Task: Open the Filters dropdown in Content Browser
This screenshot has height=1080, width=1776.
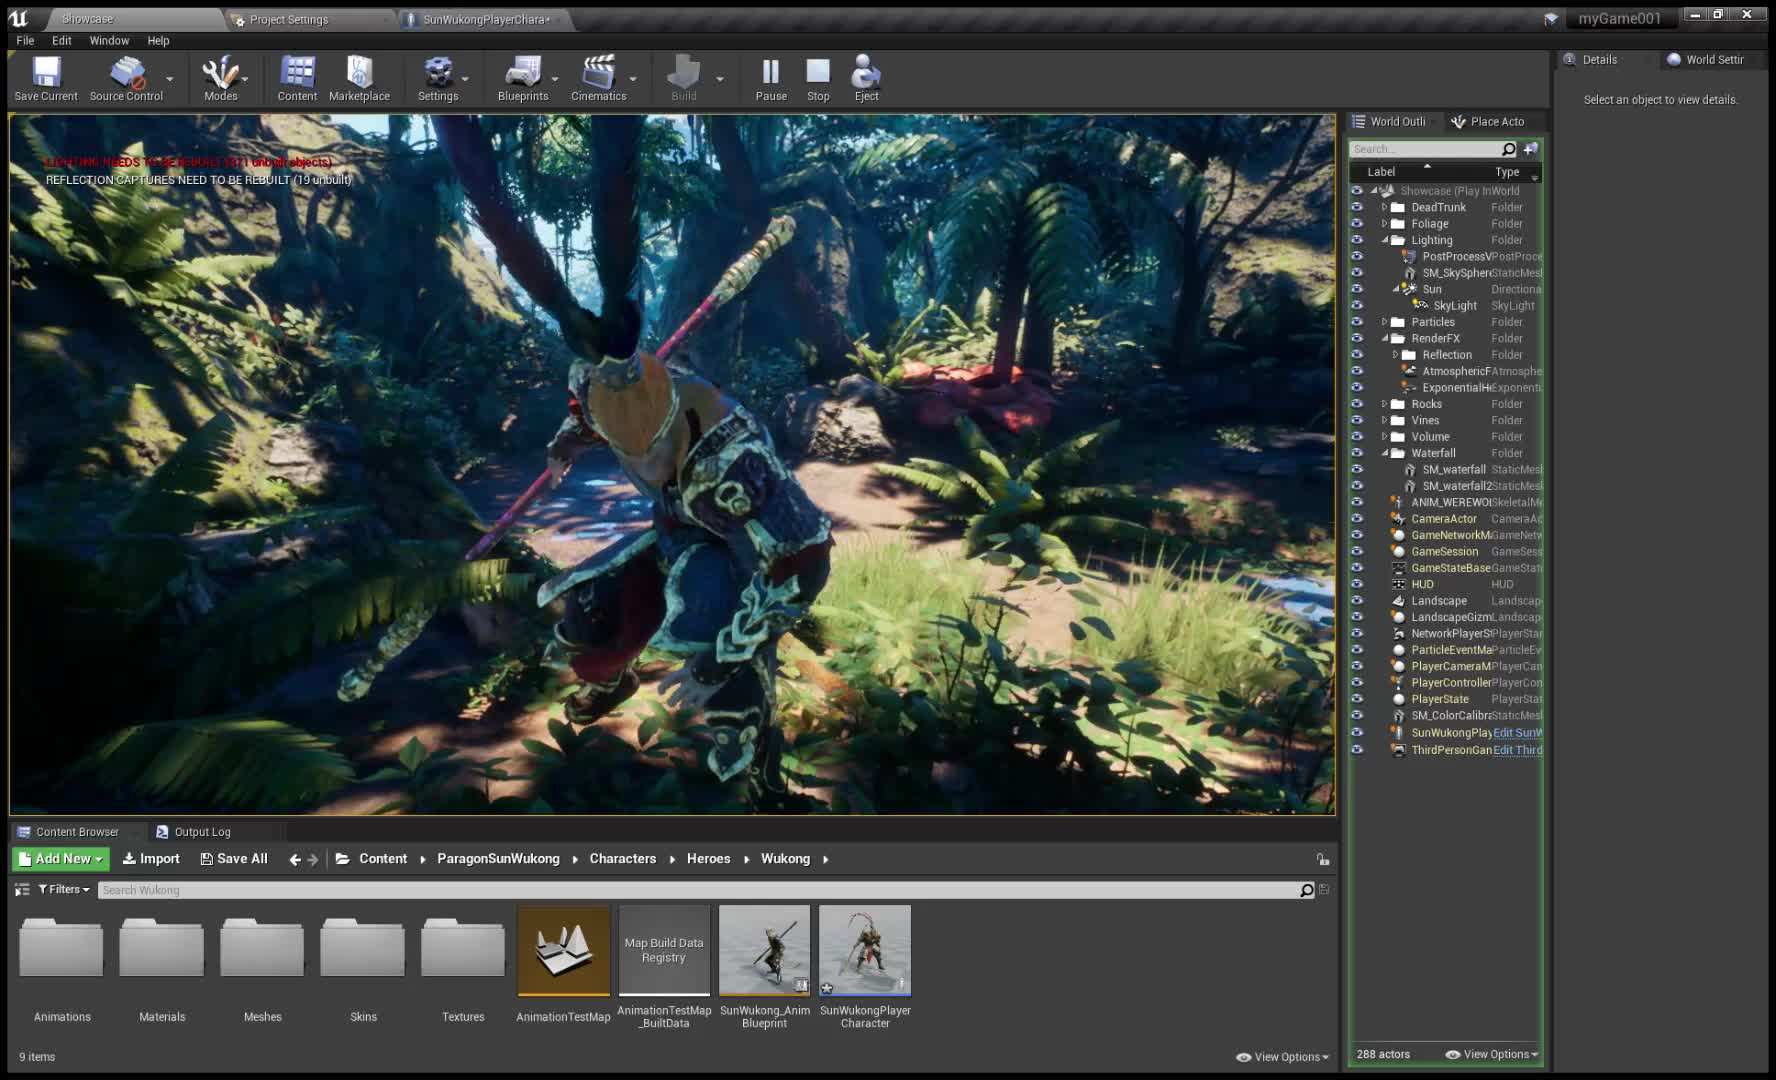Action: click(64, 889)
